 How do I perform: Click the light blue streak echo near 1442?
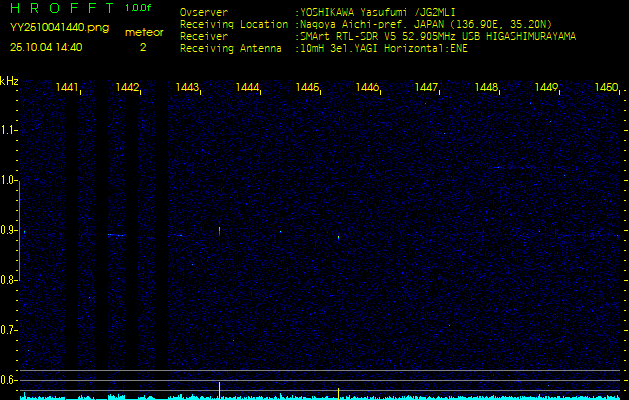tap(116, 235)
